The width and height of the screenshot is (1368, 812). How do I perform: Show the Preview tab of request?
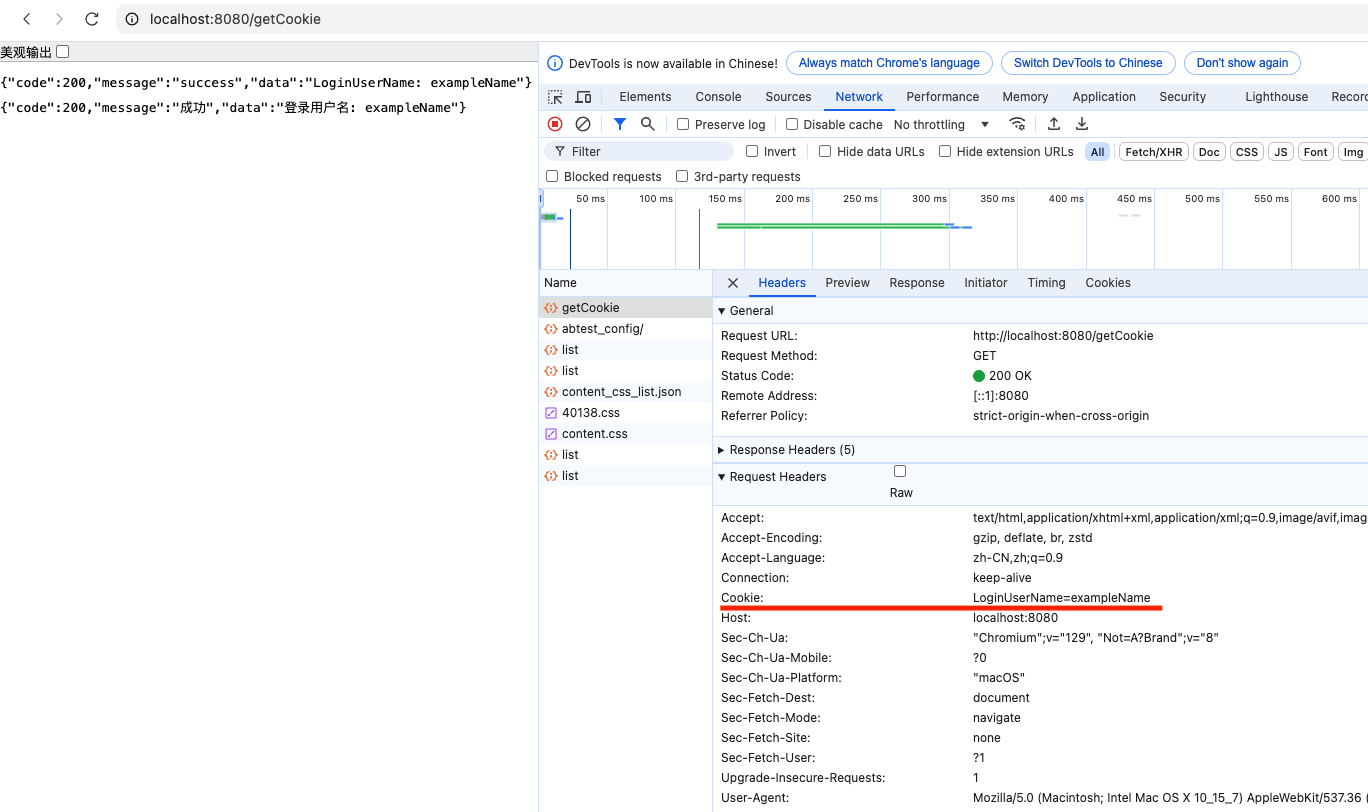(848, 283)
